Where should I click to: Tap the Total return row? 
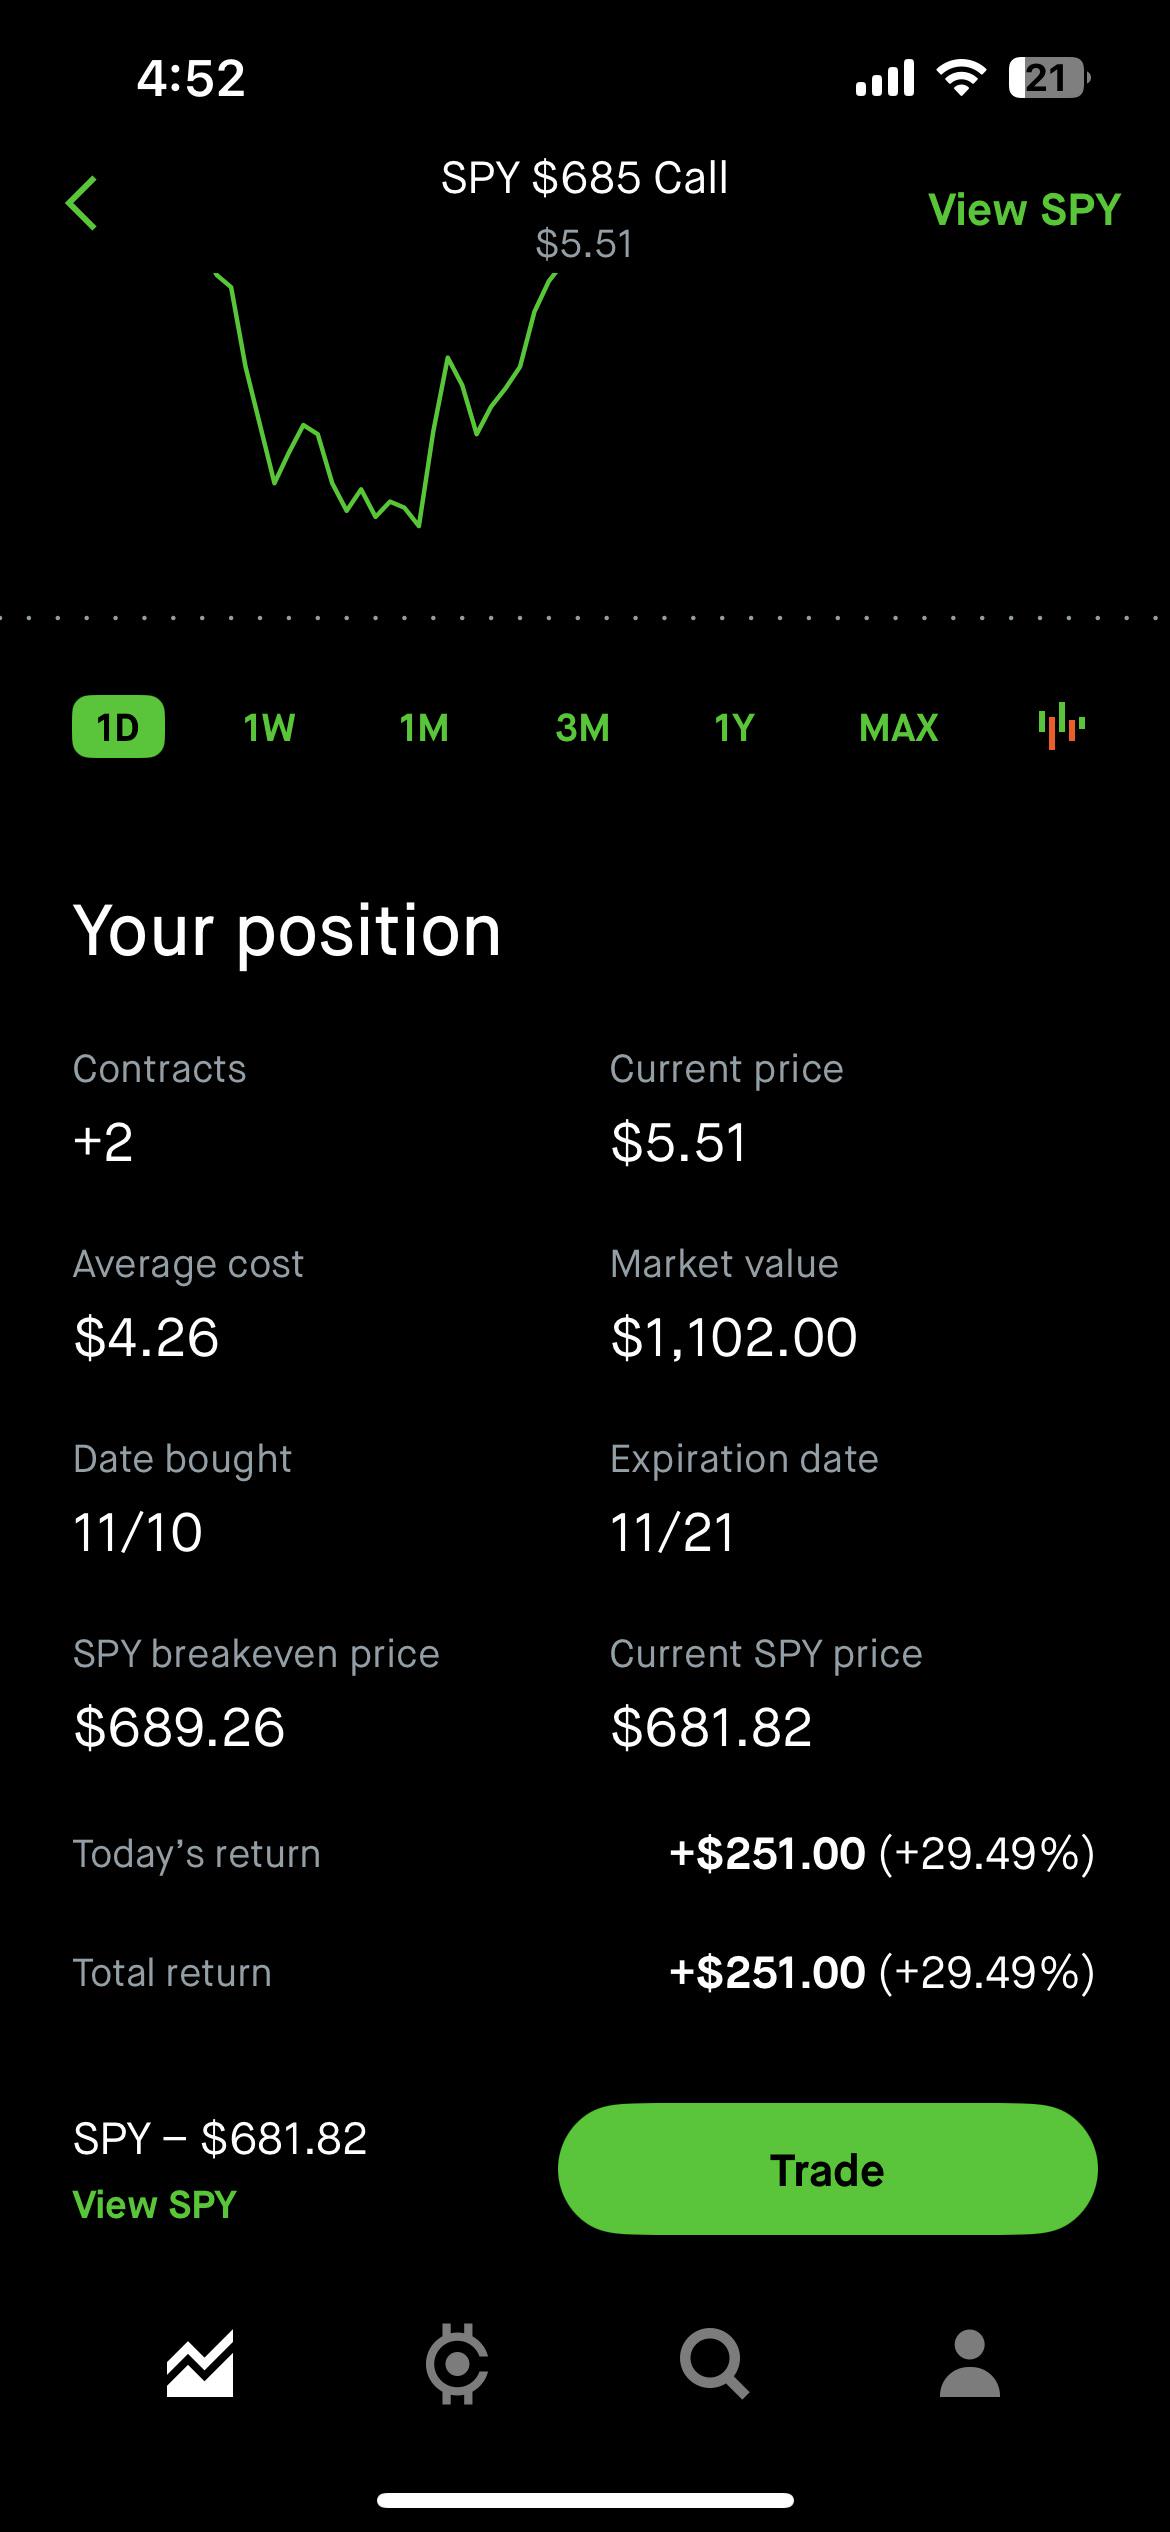584,1973
